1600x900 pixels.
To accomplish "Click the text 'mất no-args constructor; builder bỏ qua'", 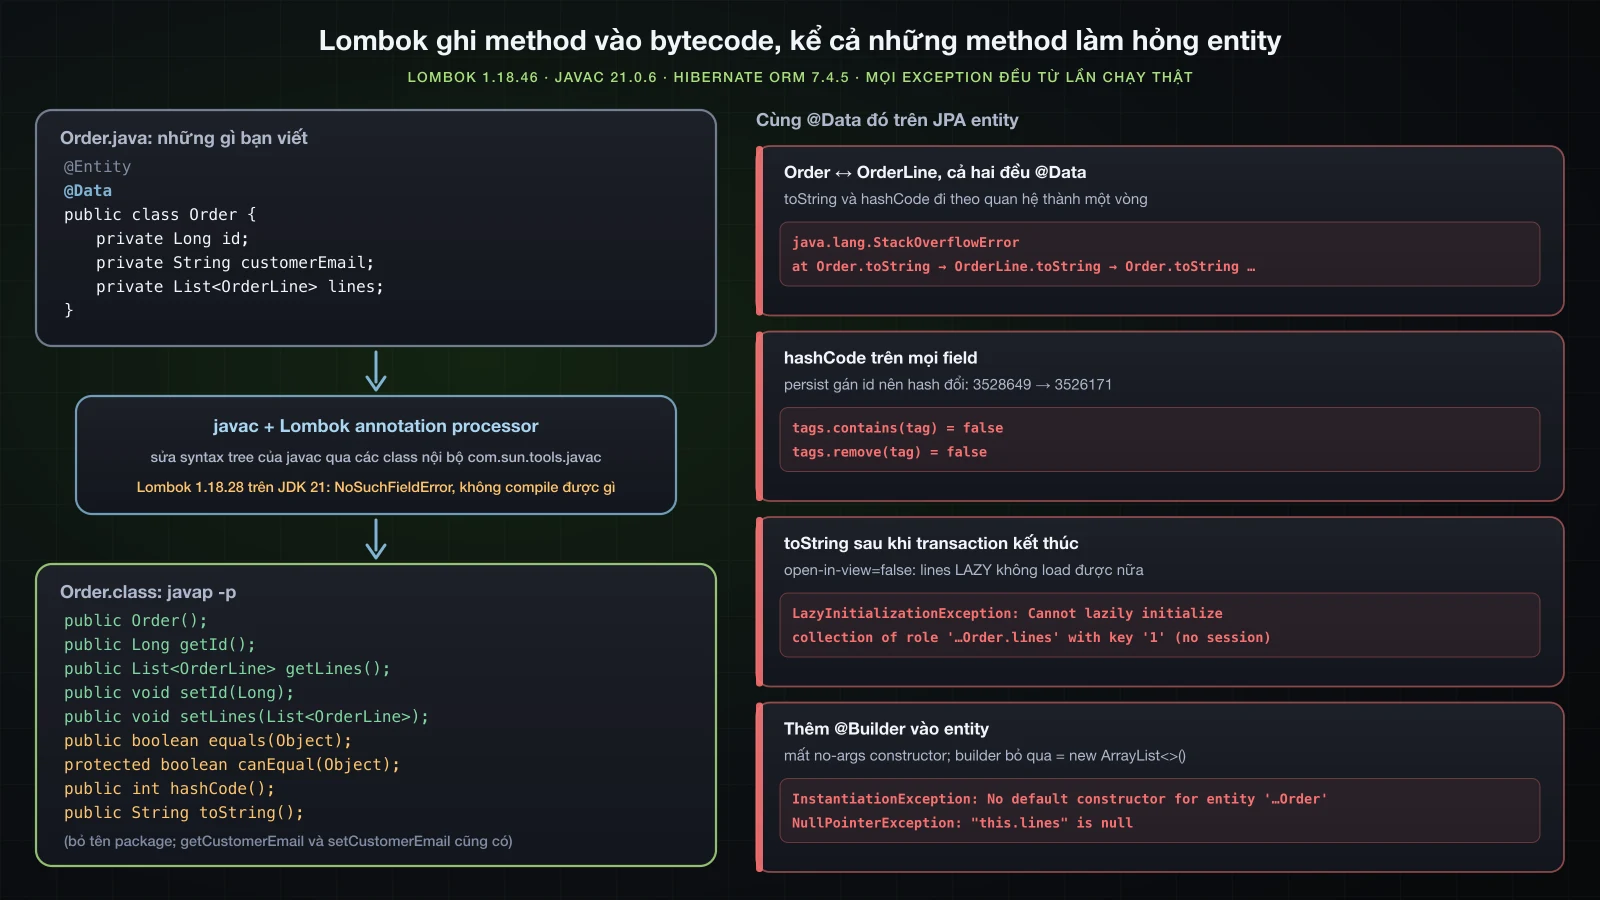I will point(985,756).
